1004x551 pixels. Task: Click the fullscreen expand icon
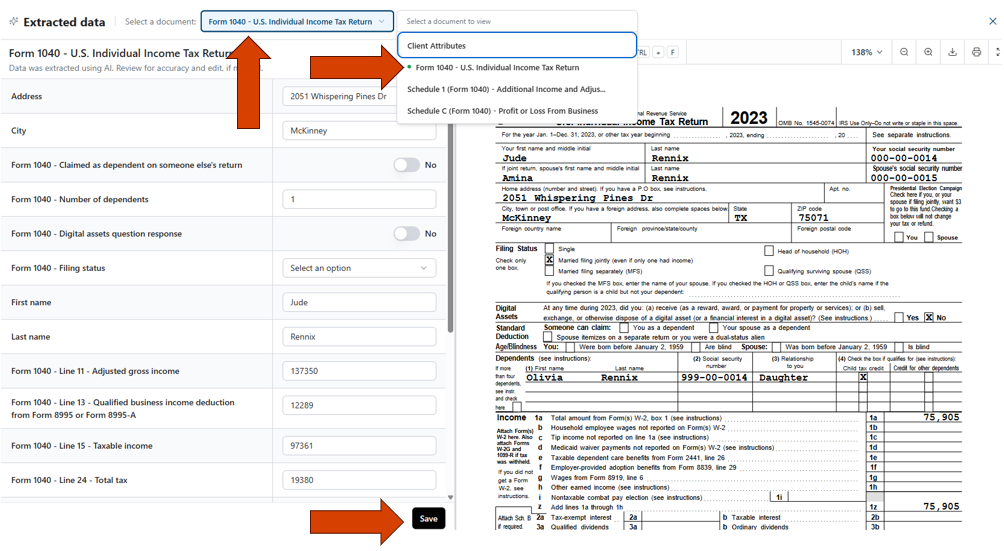(x=997, y=52)
